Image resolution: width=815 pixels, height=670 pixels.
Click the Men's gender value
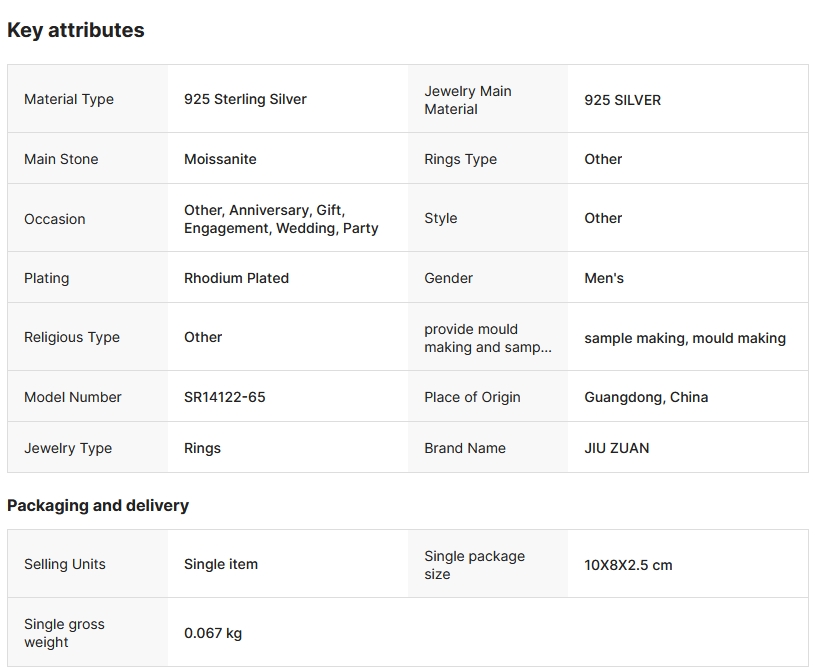[604, 278]
